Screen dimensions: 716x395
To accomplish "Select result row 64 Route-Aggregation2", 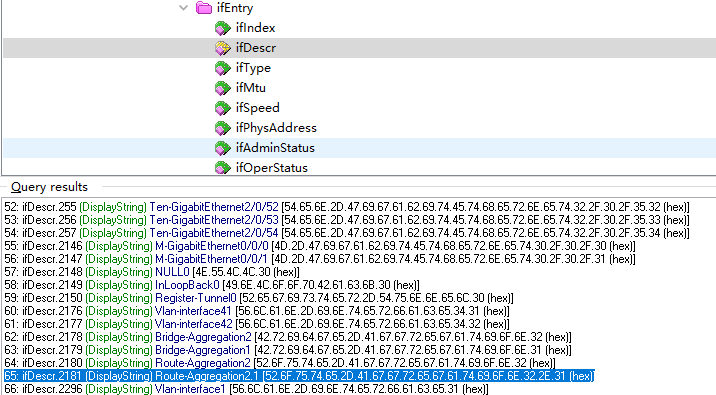I will point(280,363).
